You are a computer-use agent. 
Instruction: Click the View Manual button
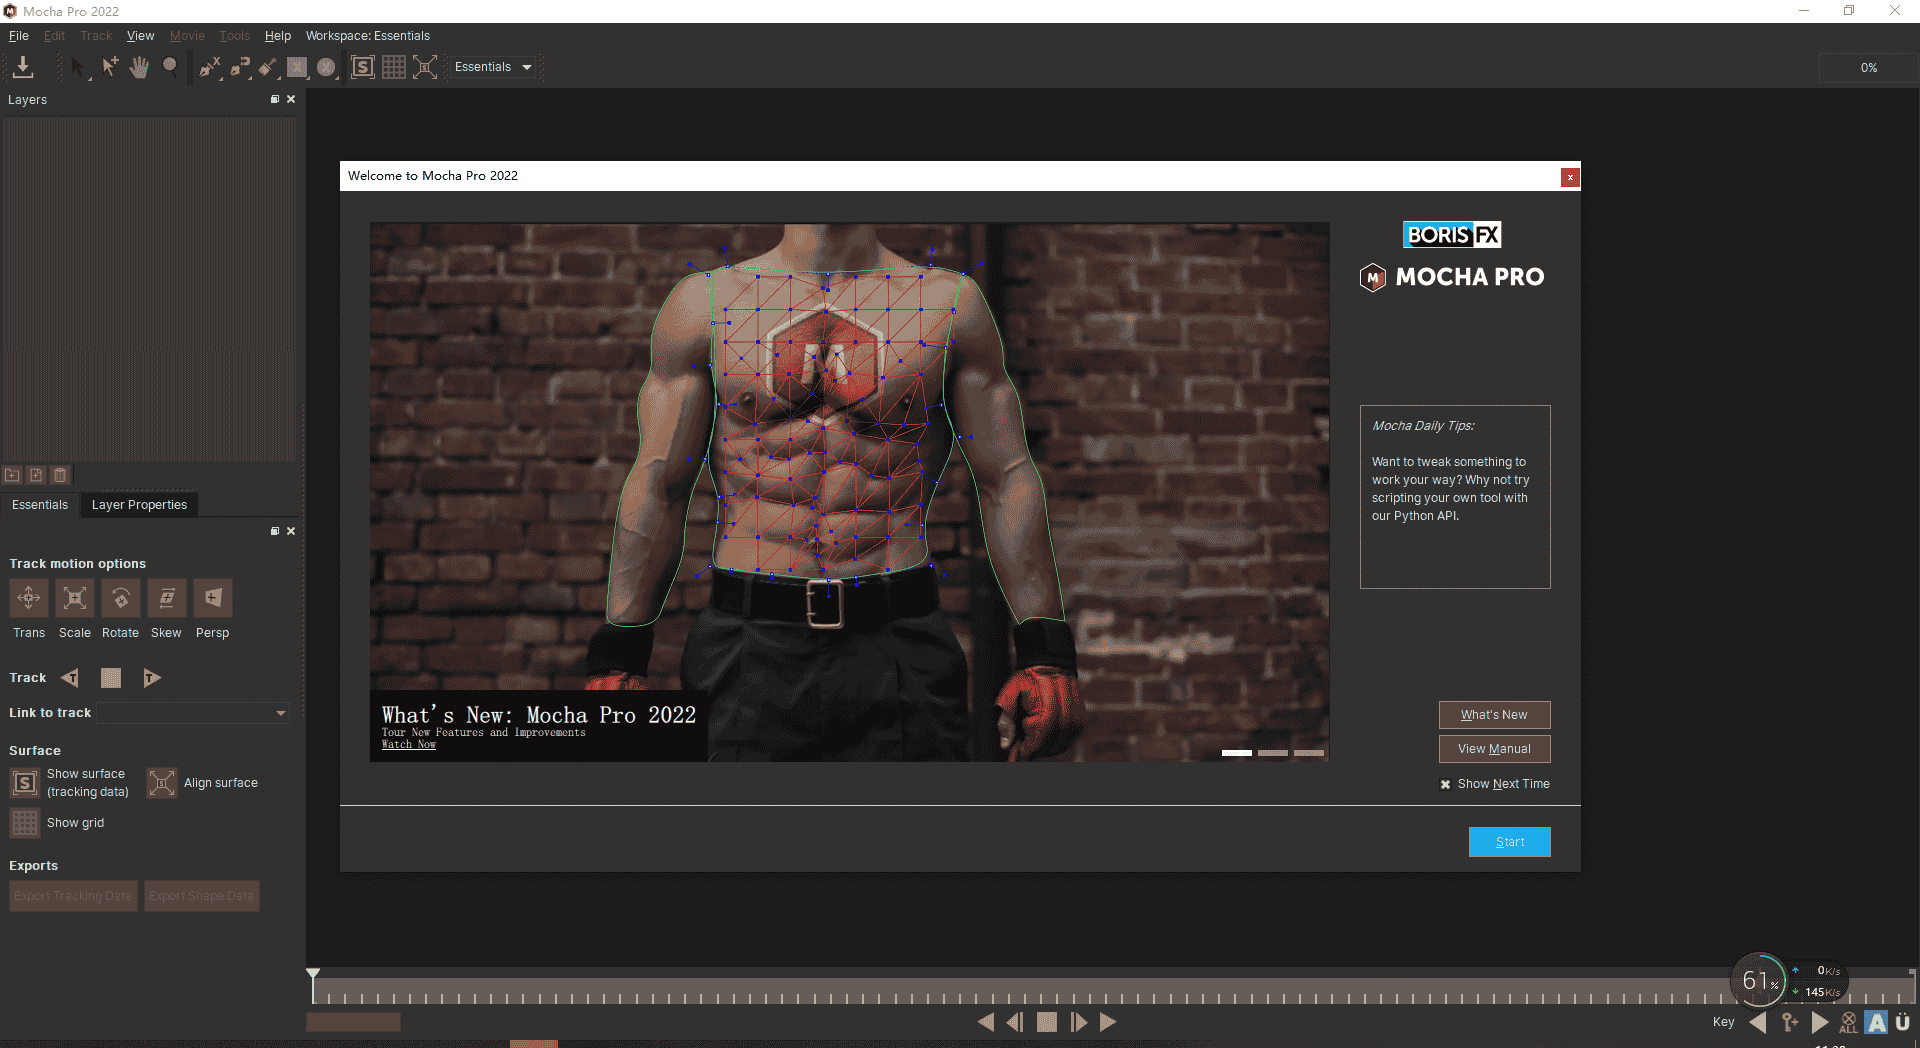(1494, 749)
